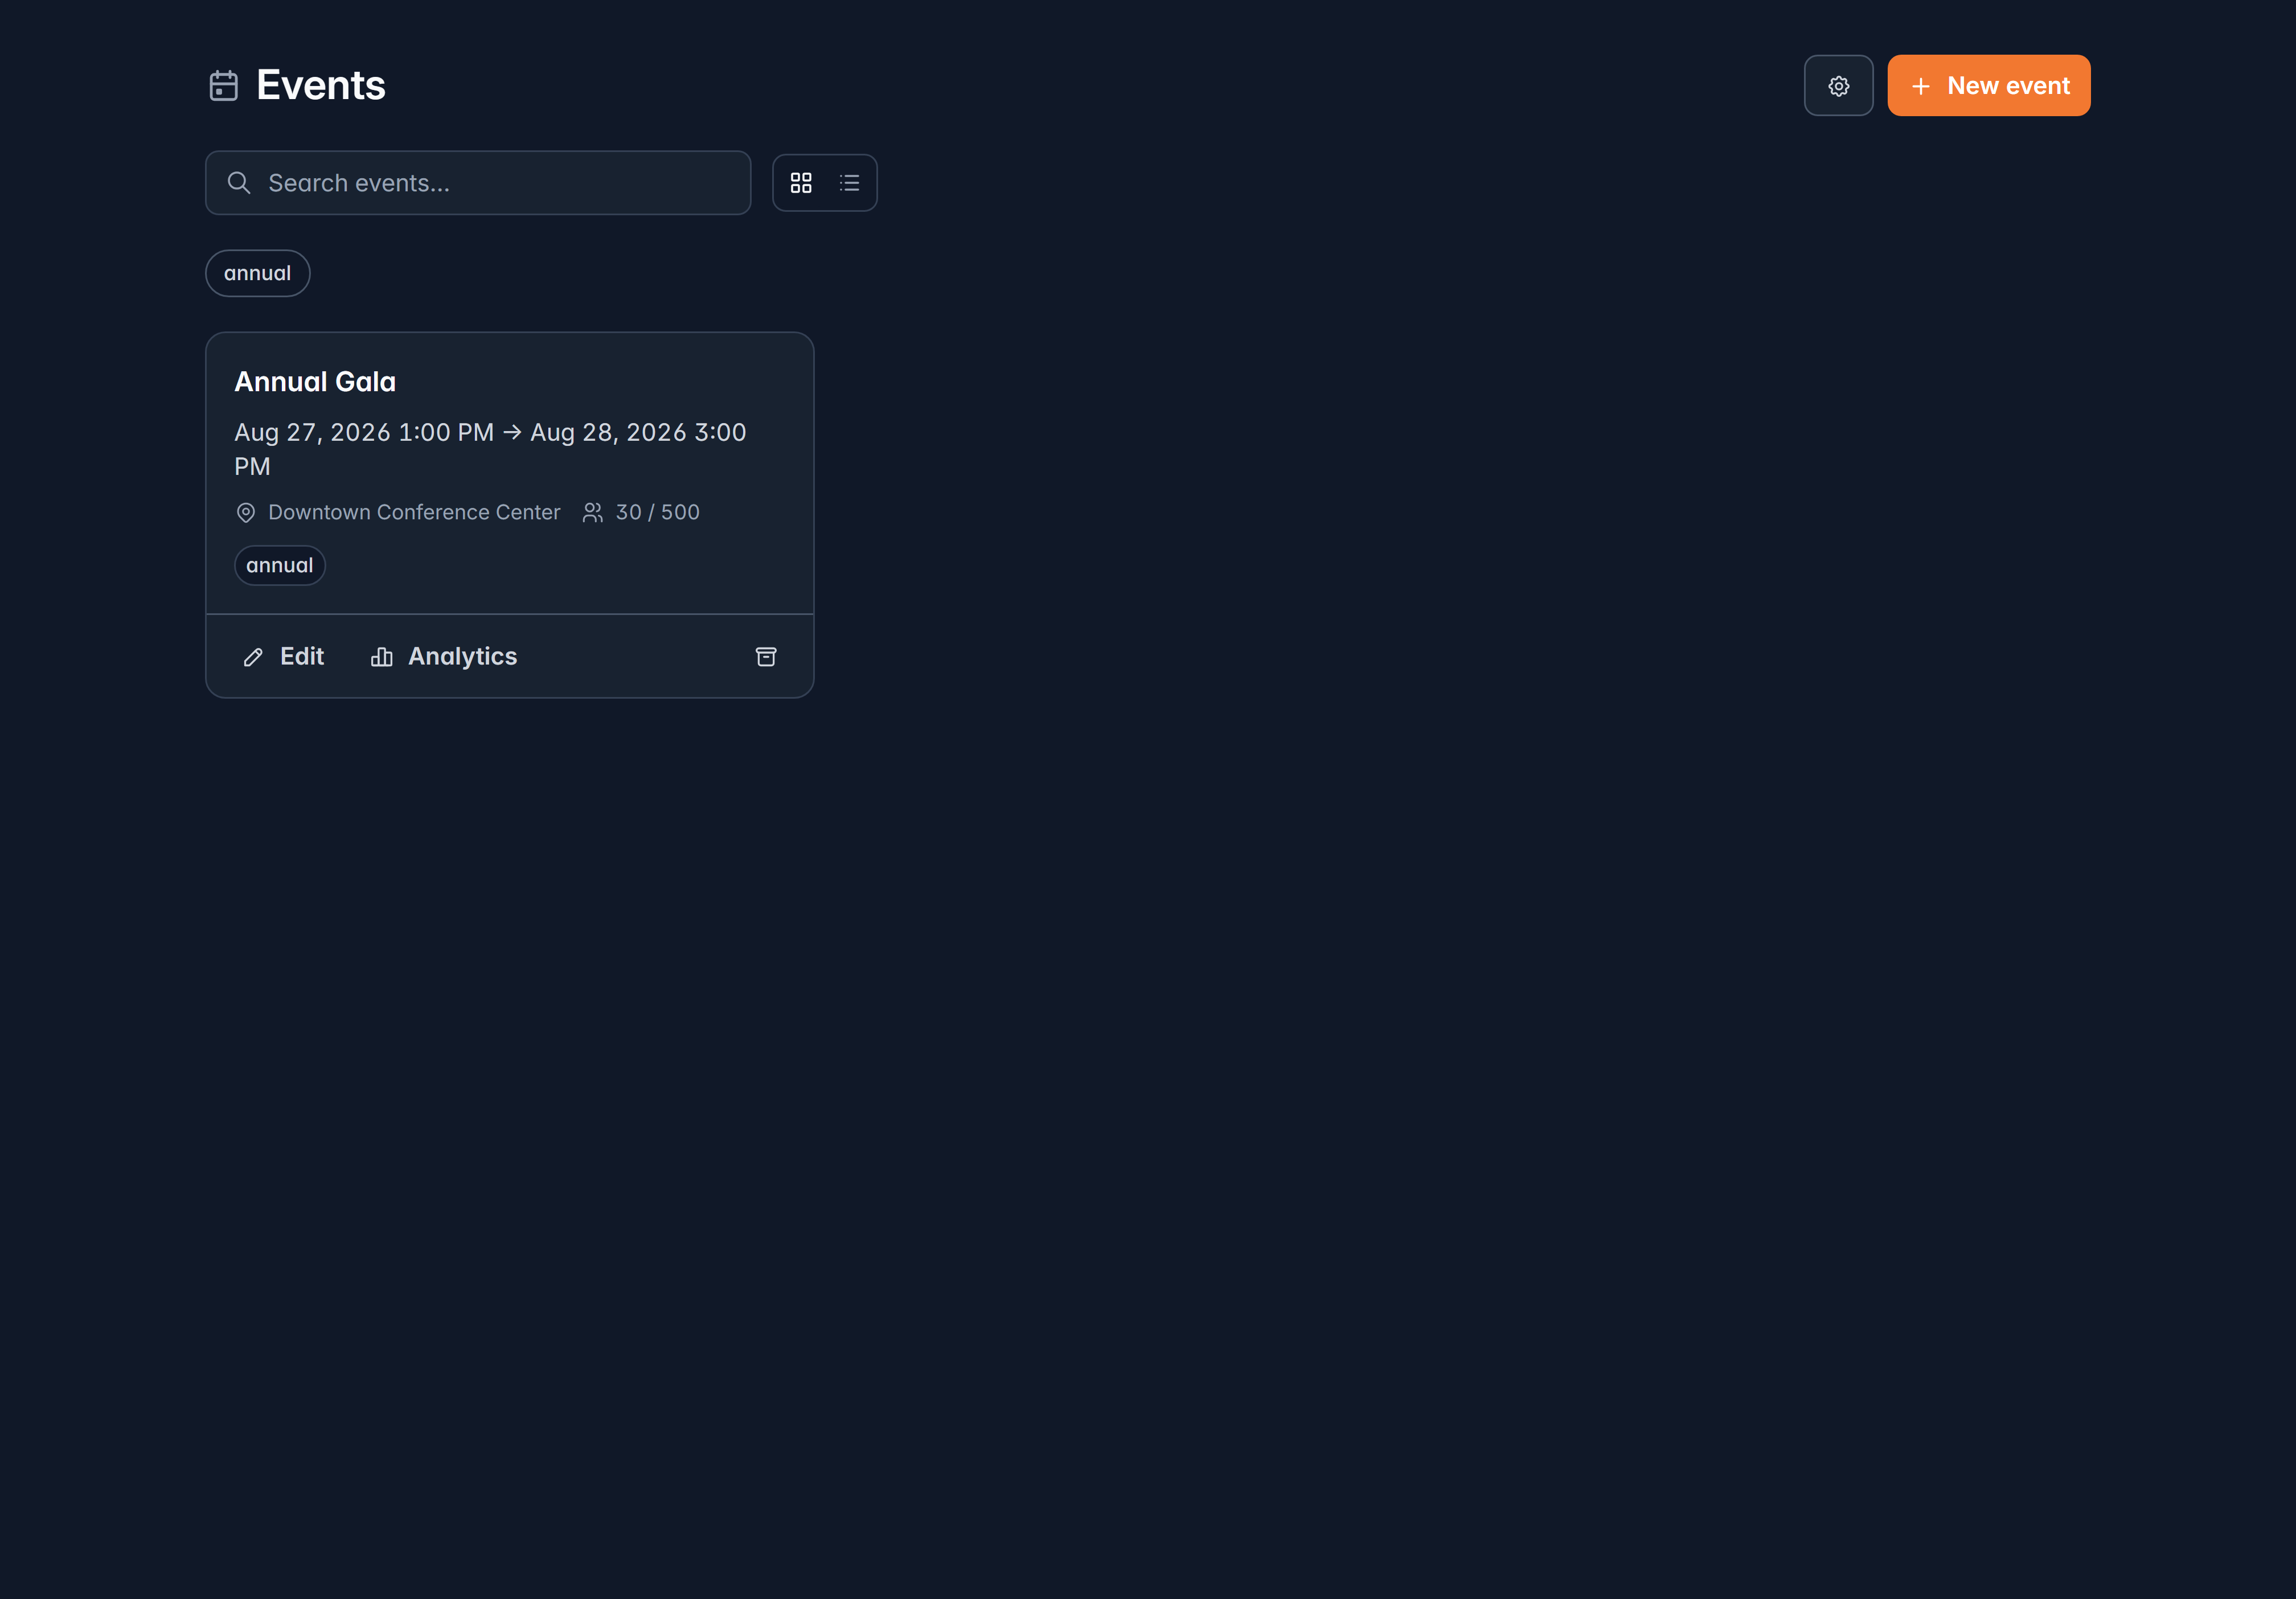Switch to grid view
This screenshot has height=1599, width=2296.
(801, 183)
